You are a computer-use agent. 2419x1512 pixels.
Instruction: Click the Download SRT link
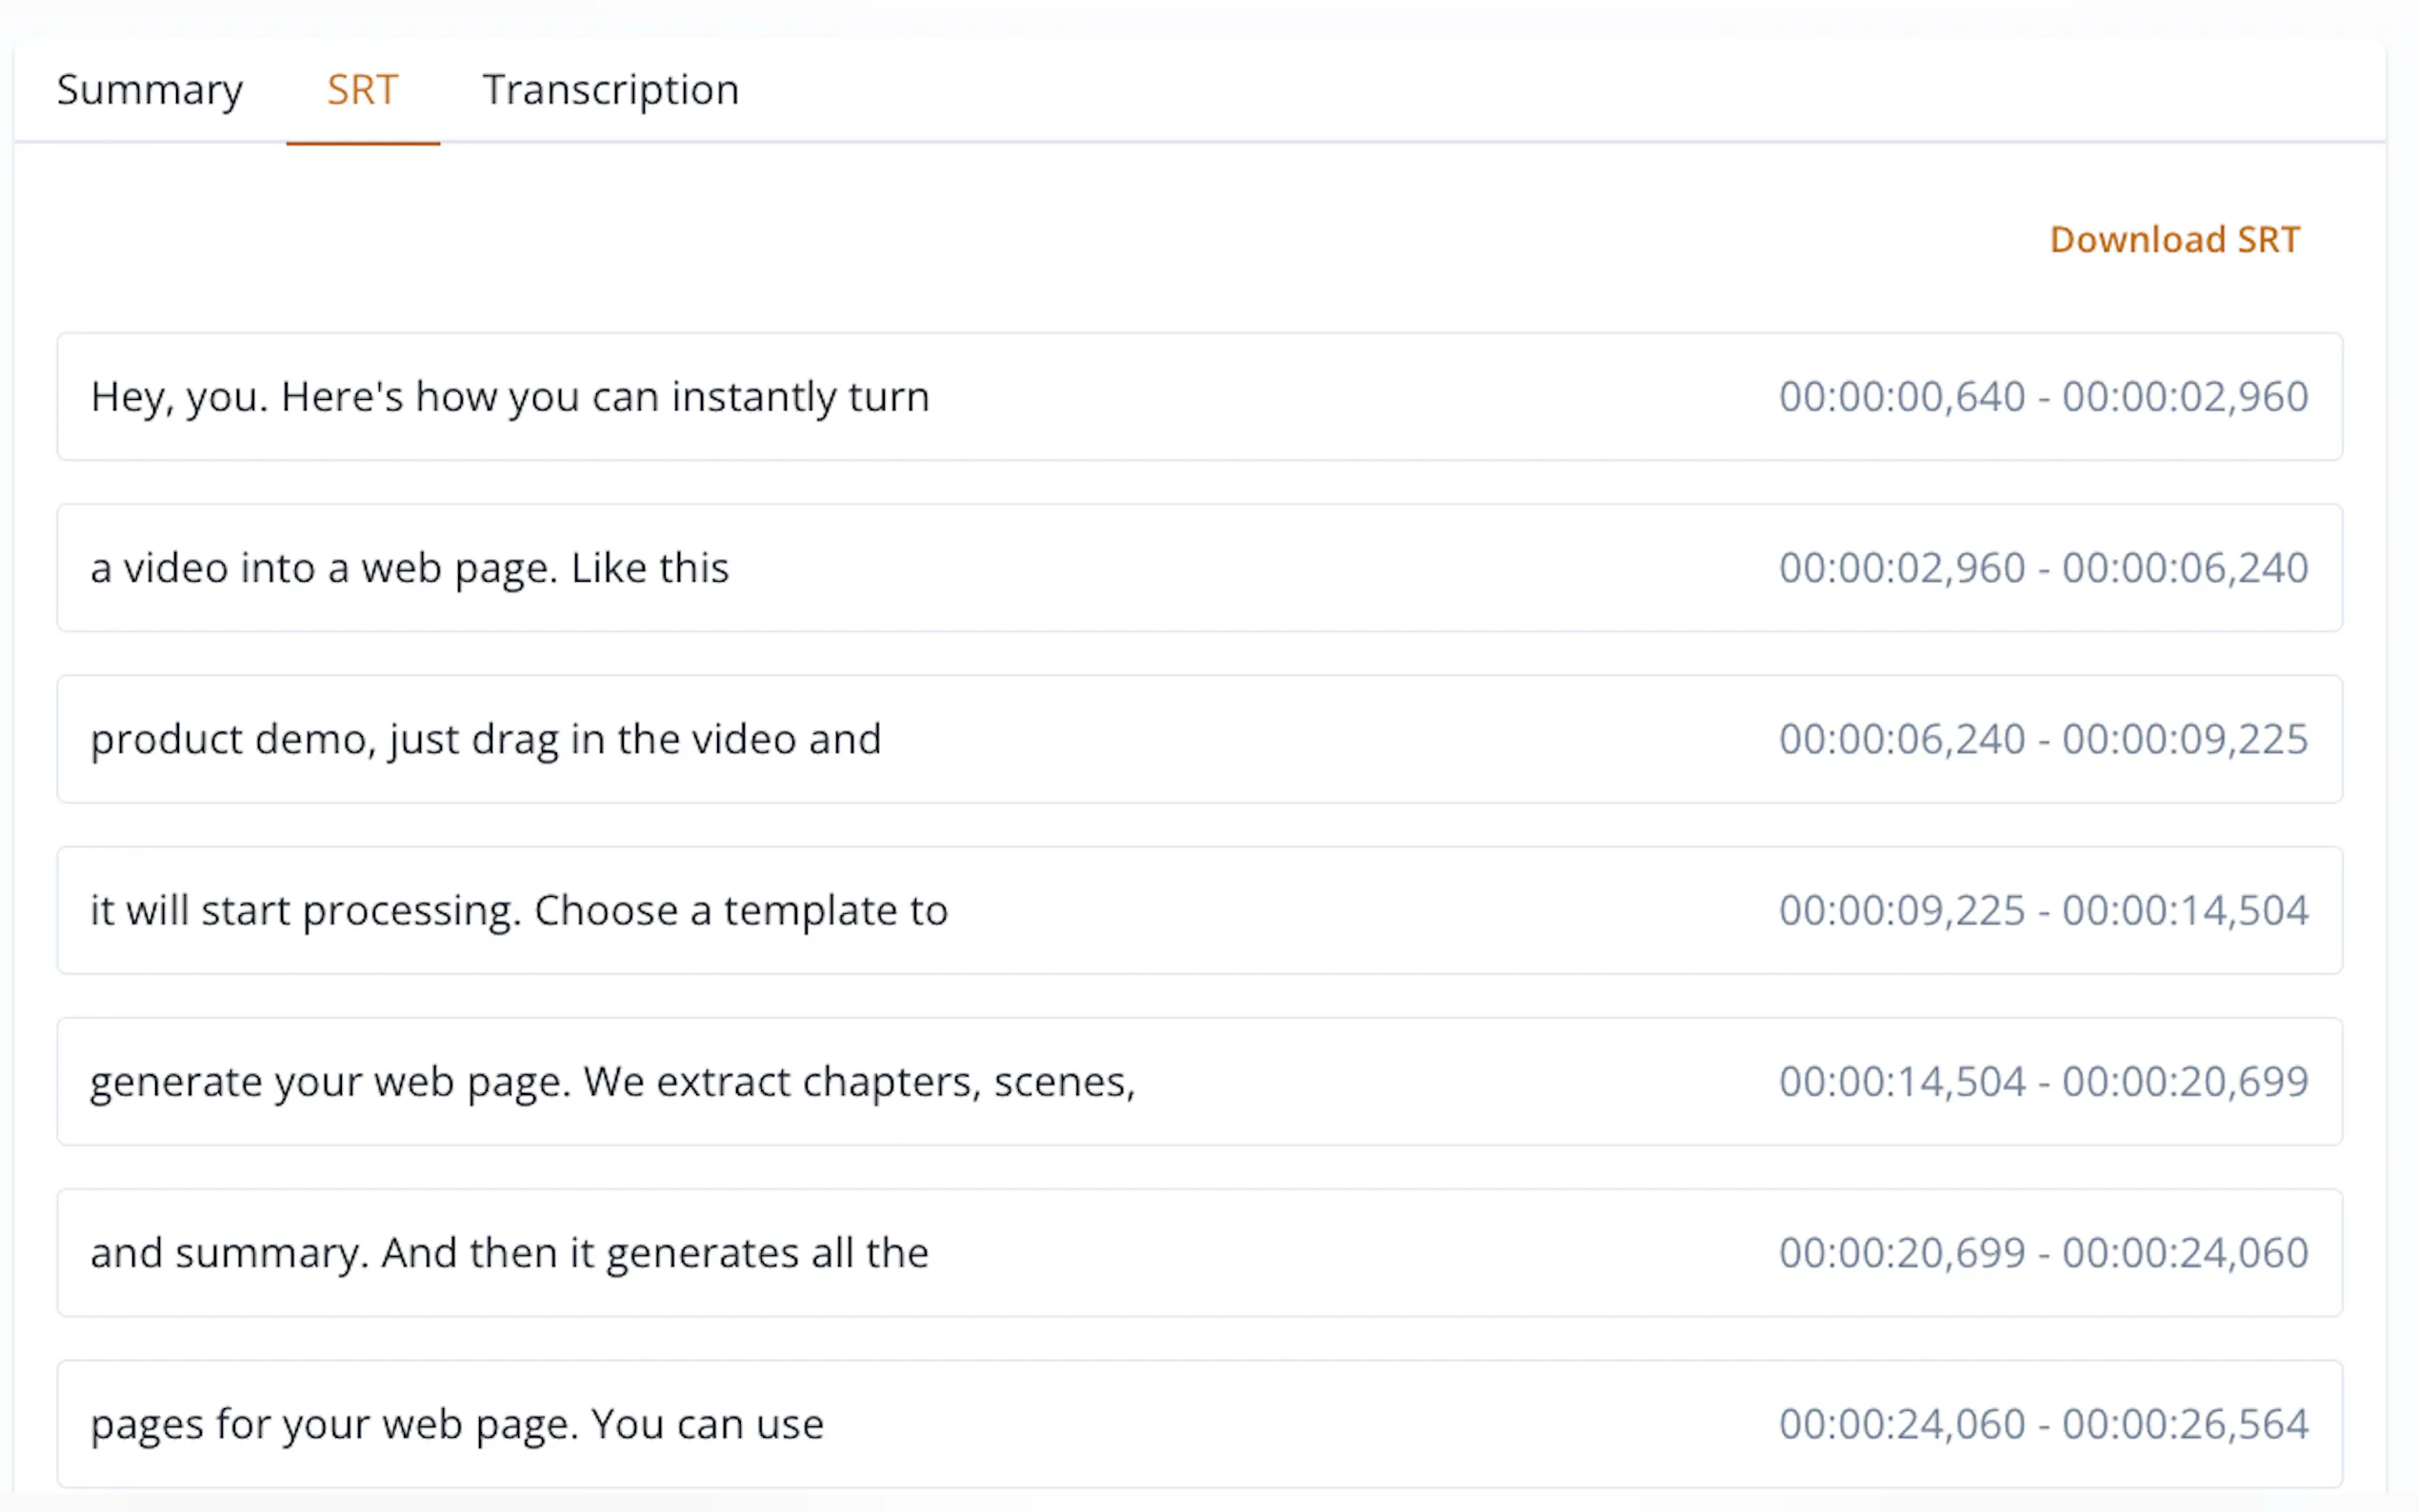(2174, 240)
